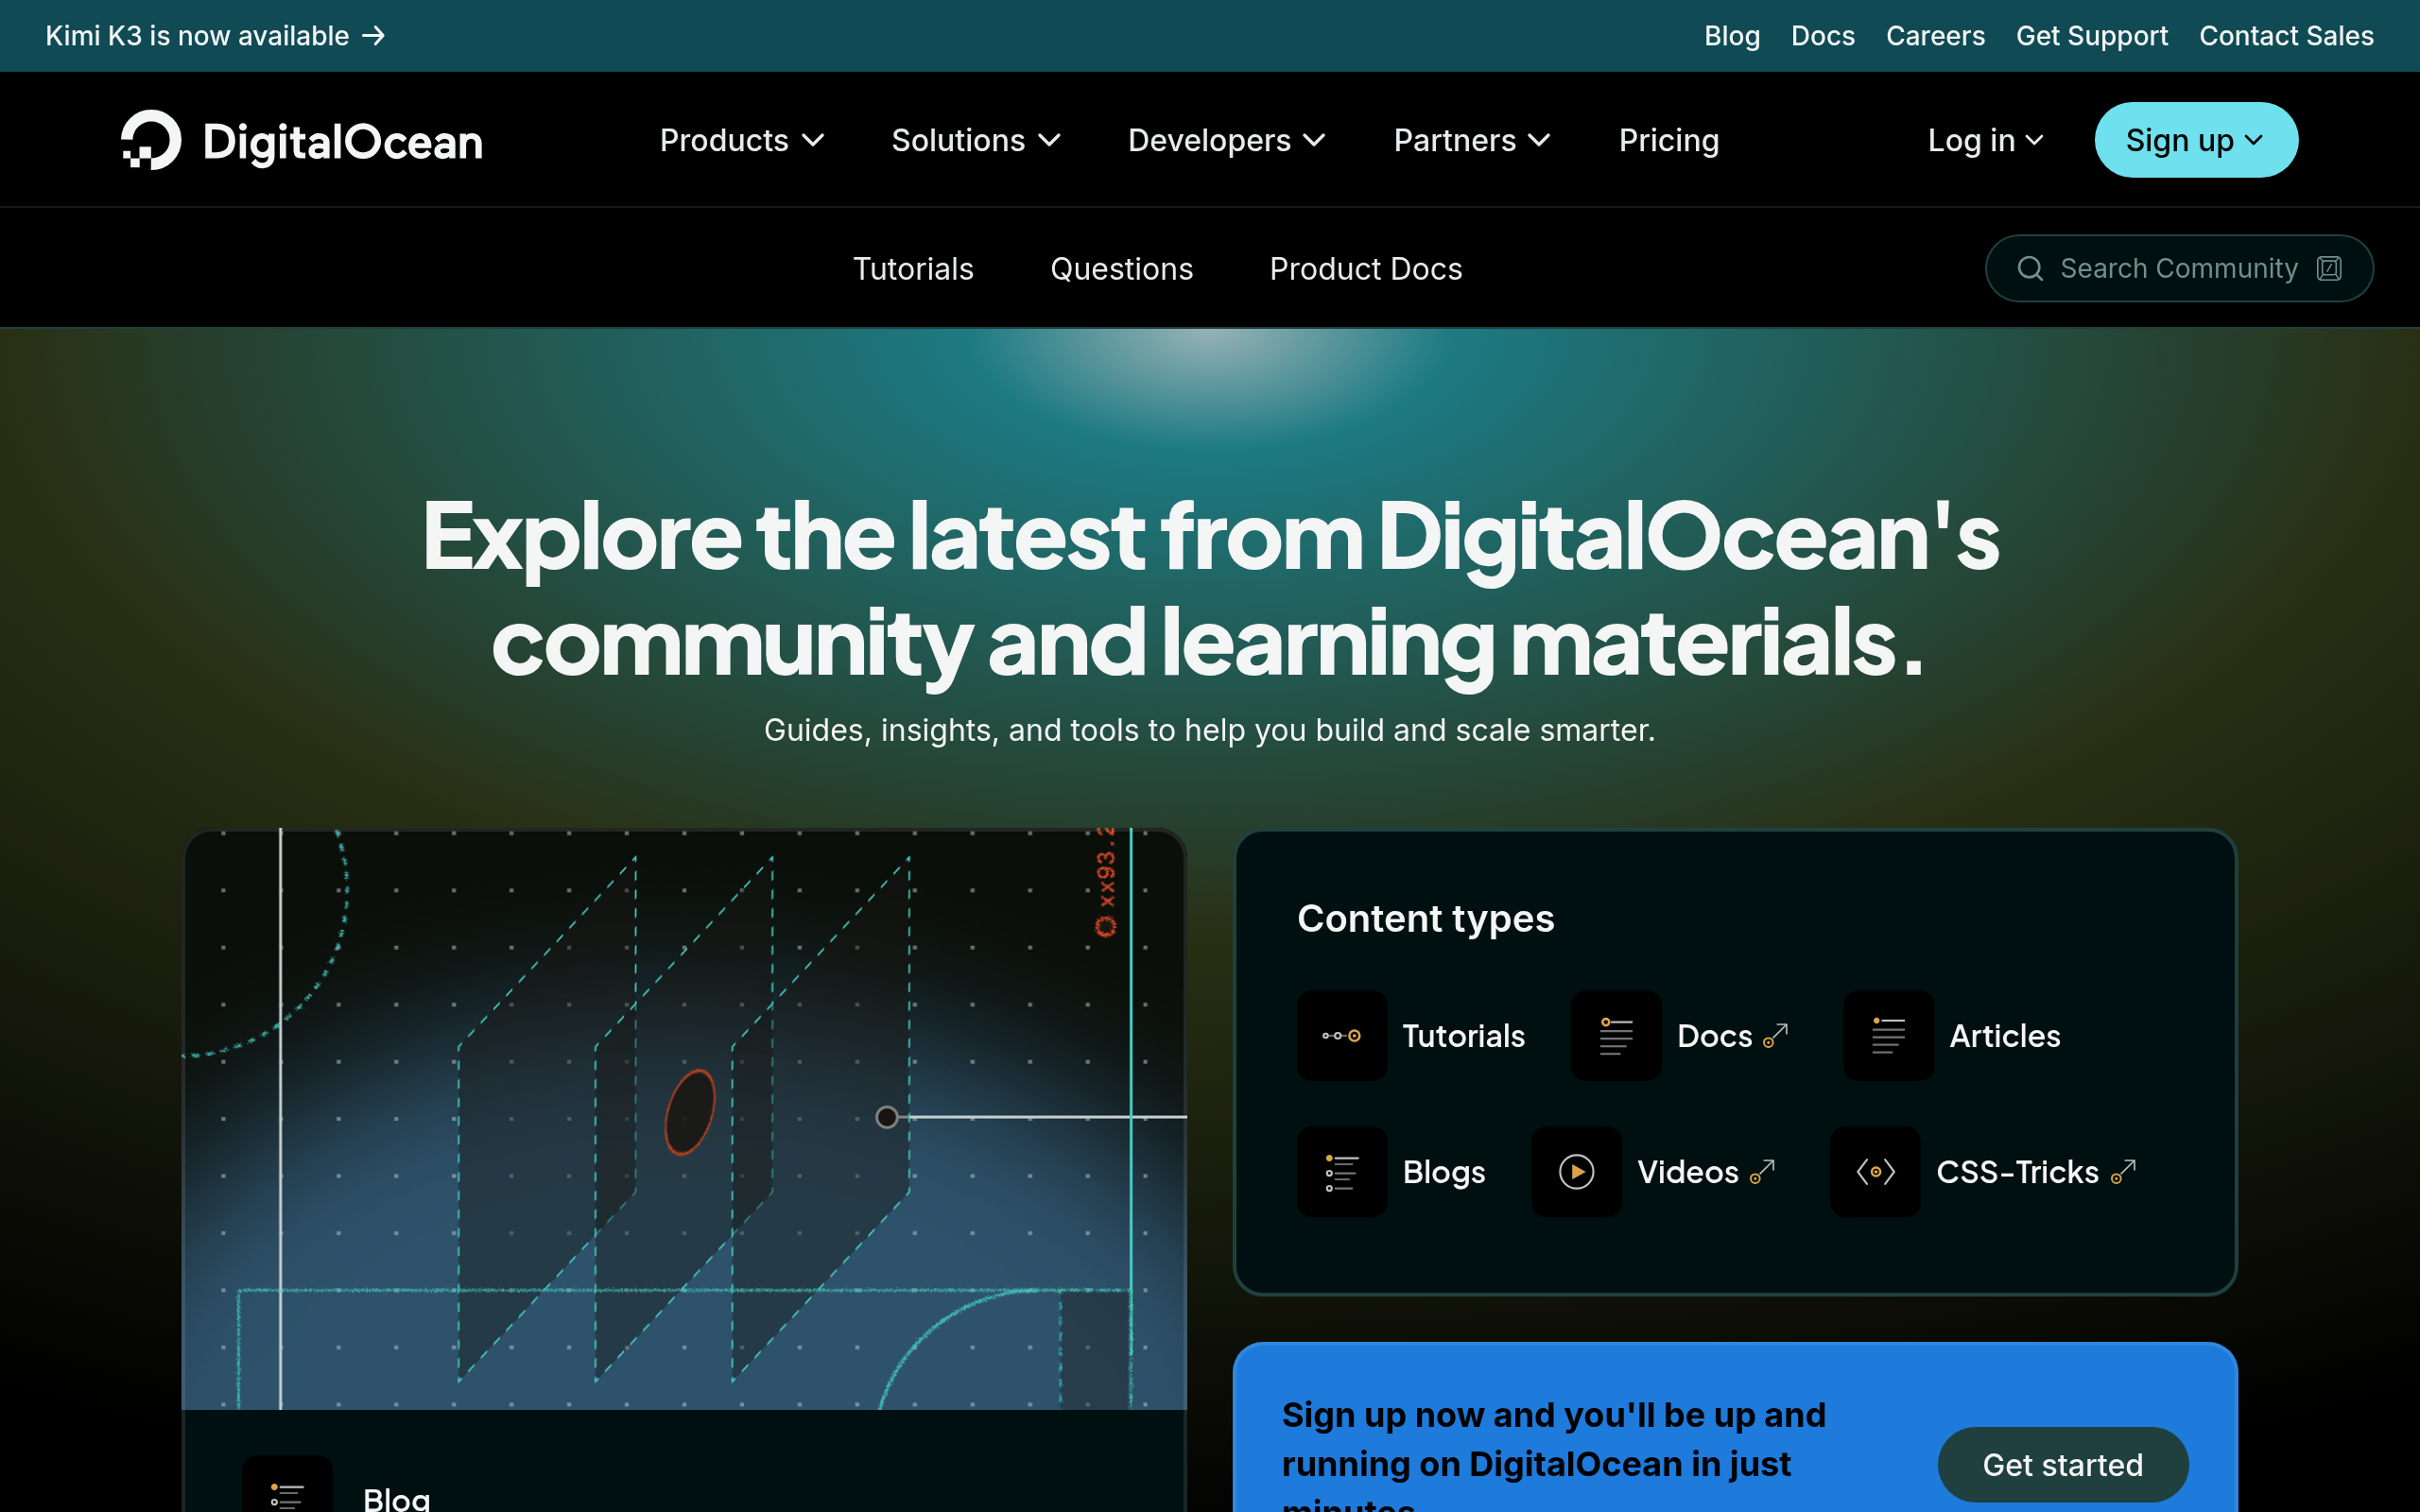This screenshot has width=2420, height=1512.
Task: Click the CSS-Tricks code icon
Action: pos(1875,1171)
